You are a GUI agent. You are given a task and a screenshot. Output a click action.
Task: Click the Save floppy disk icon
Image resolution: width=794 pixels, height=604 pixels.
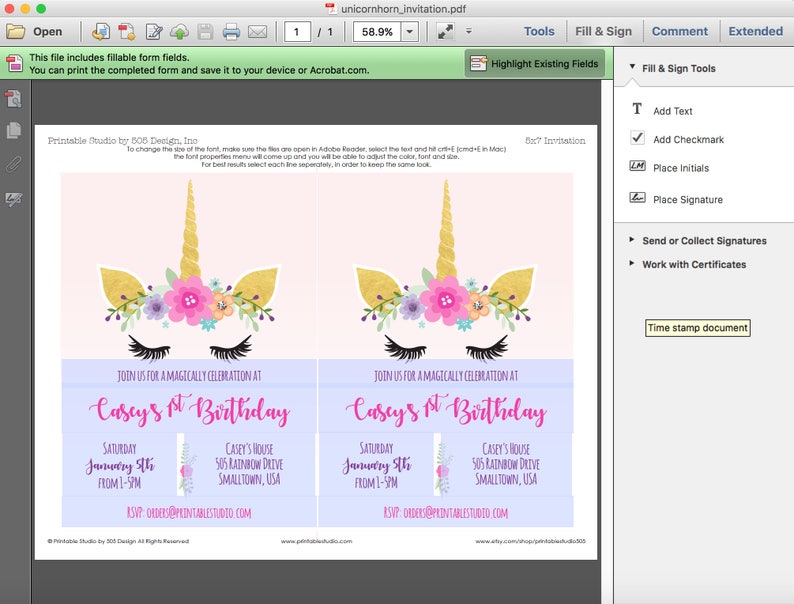[x=205, y=31]
